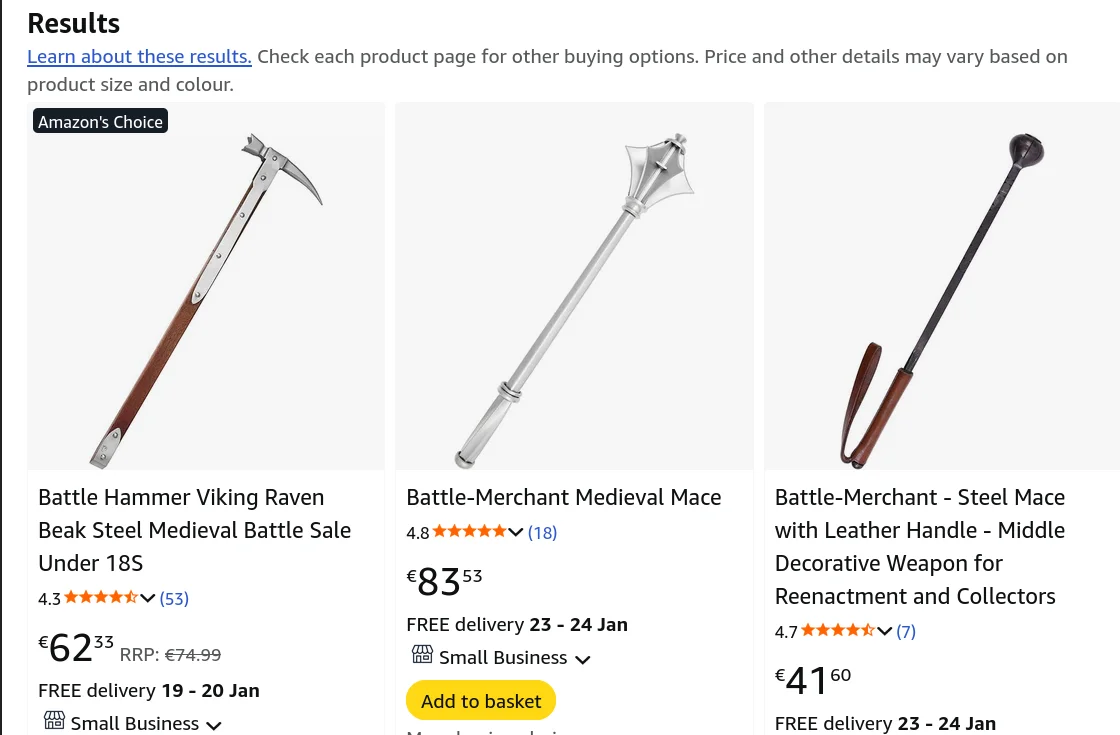Expand Small Business details for Medieval Mace

(x=583, y=659)
